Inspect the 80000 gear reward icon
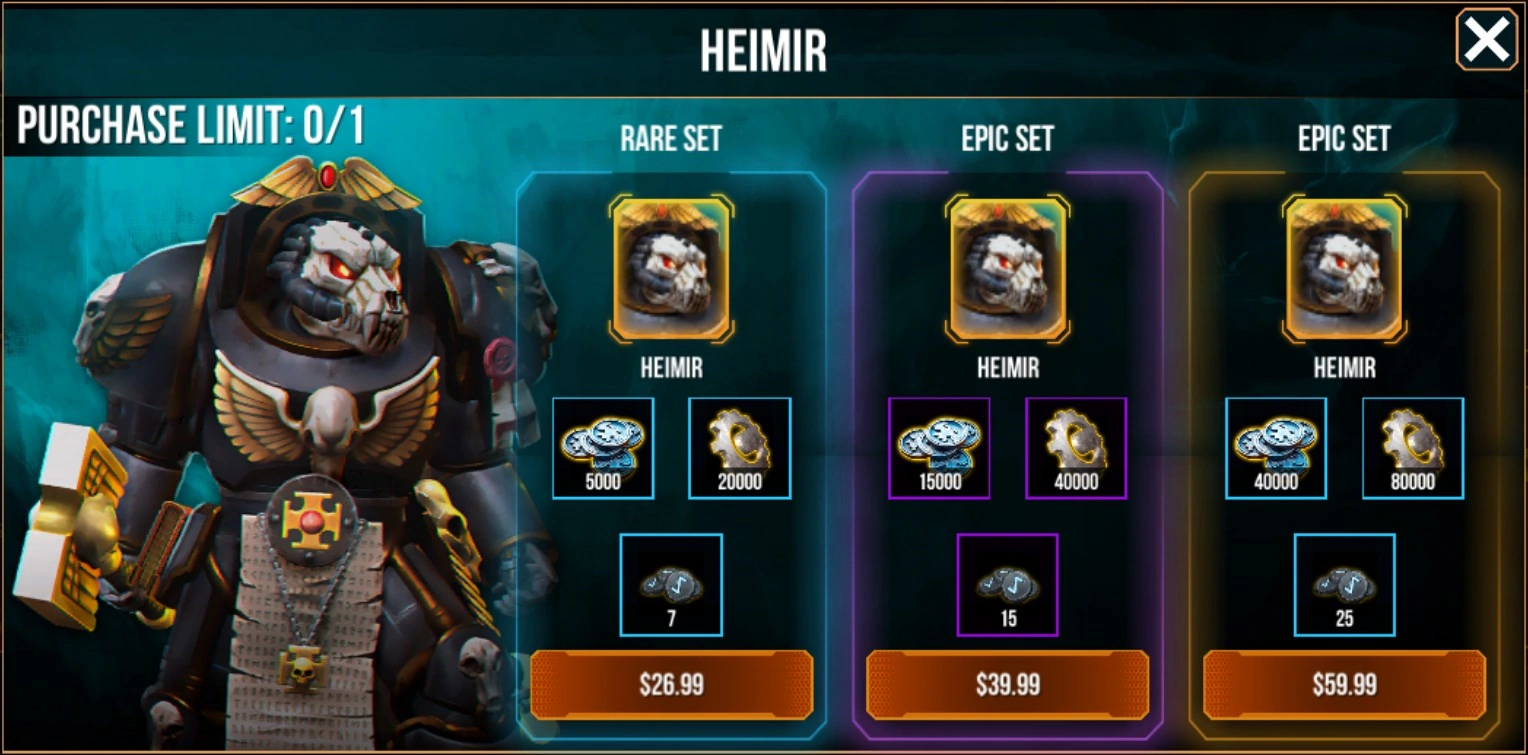This screenshot has width=1528, height=755. point(1413,448)
